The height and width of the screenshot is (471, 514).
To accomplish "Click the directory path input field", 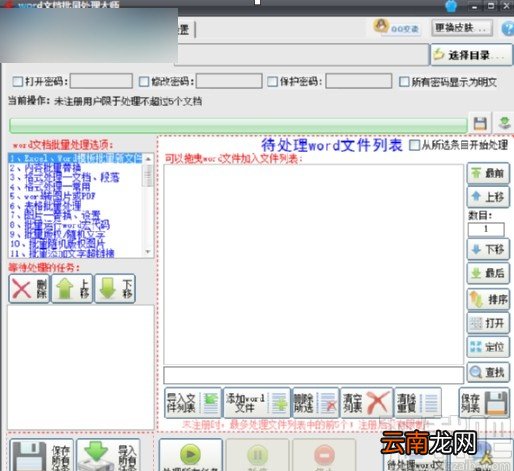I will (302, 54).
